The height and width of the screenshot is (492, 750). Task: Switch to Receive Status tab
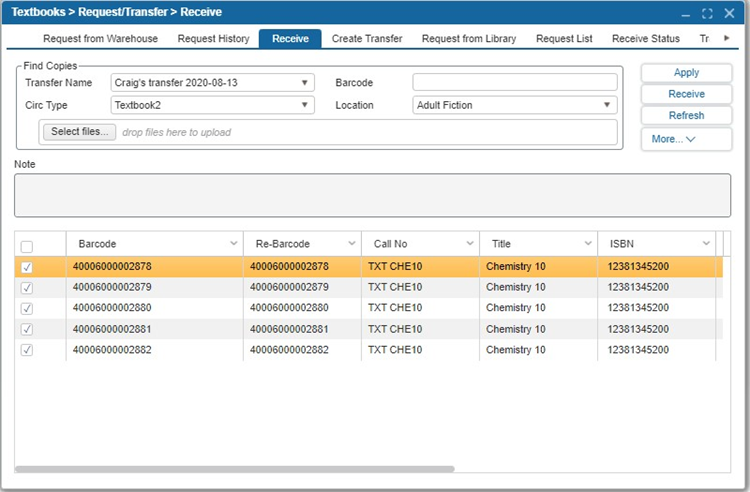(646, 39)
